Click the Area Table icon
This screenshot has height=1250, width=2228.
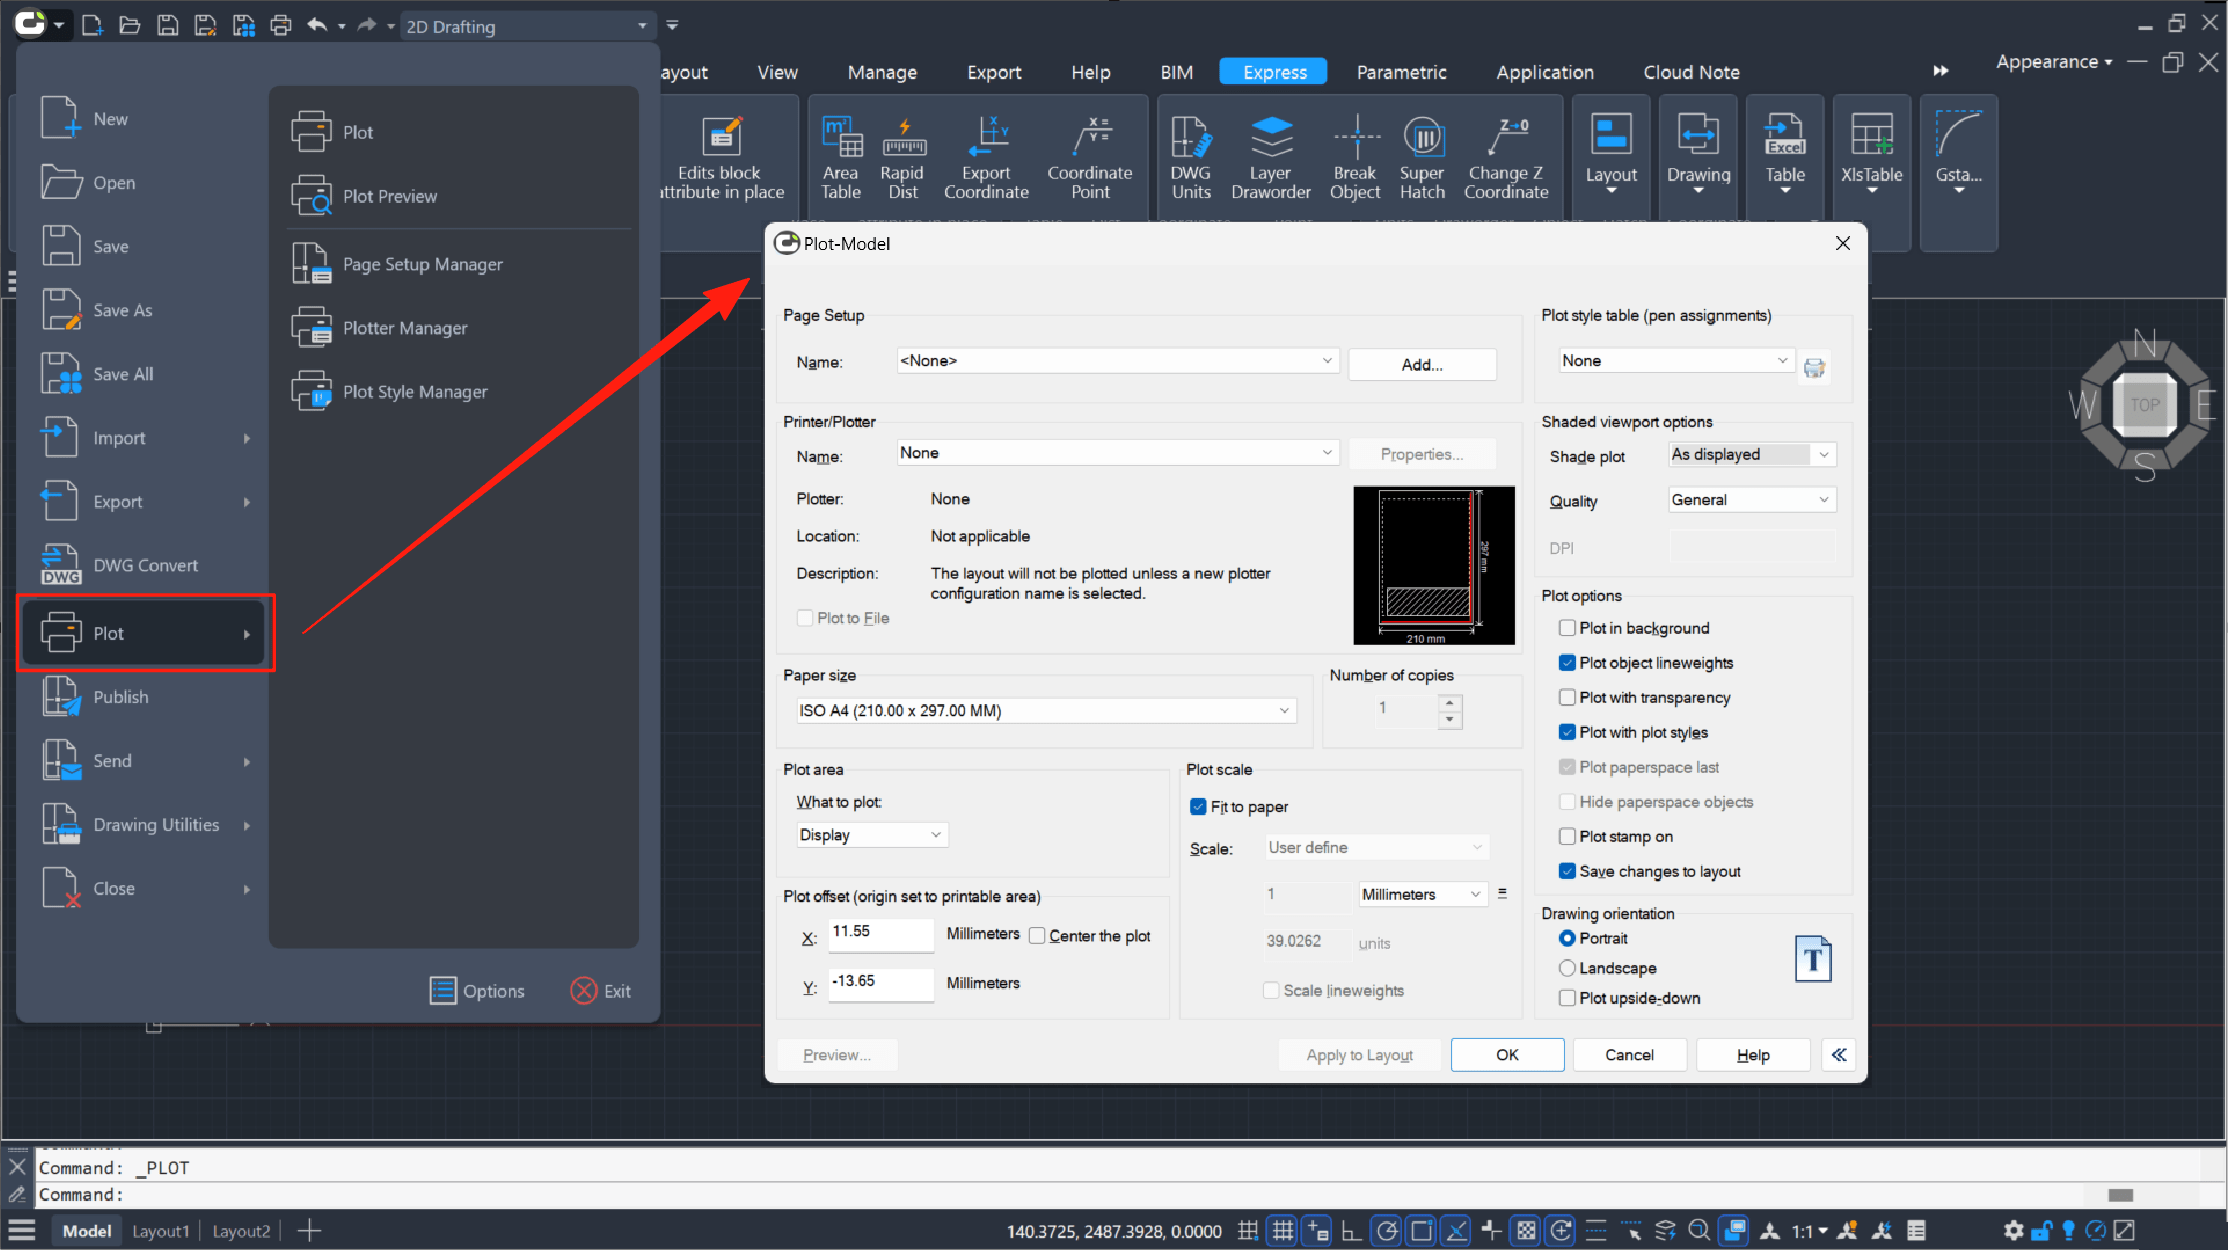click(x=841, y=138)
